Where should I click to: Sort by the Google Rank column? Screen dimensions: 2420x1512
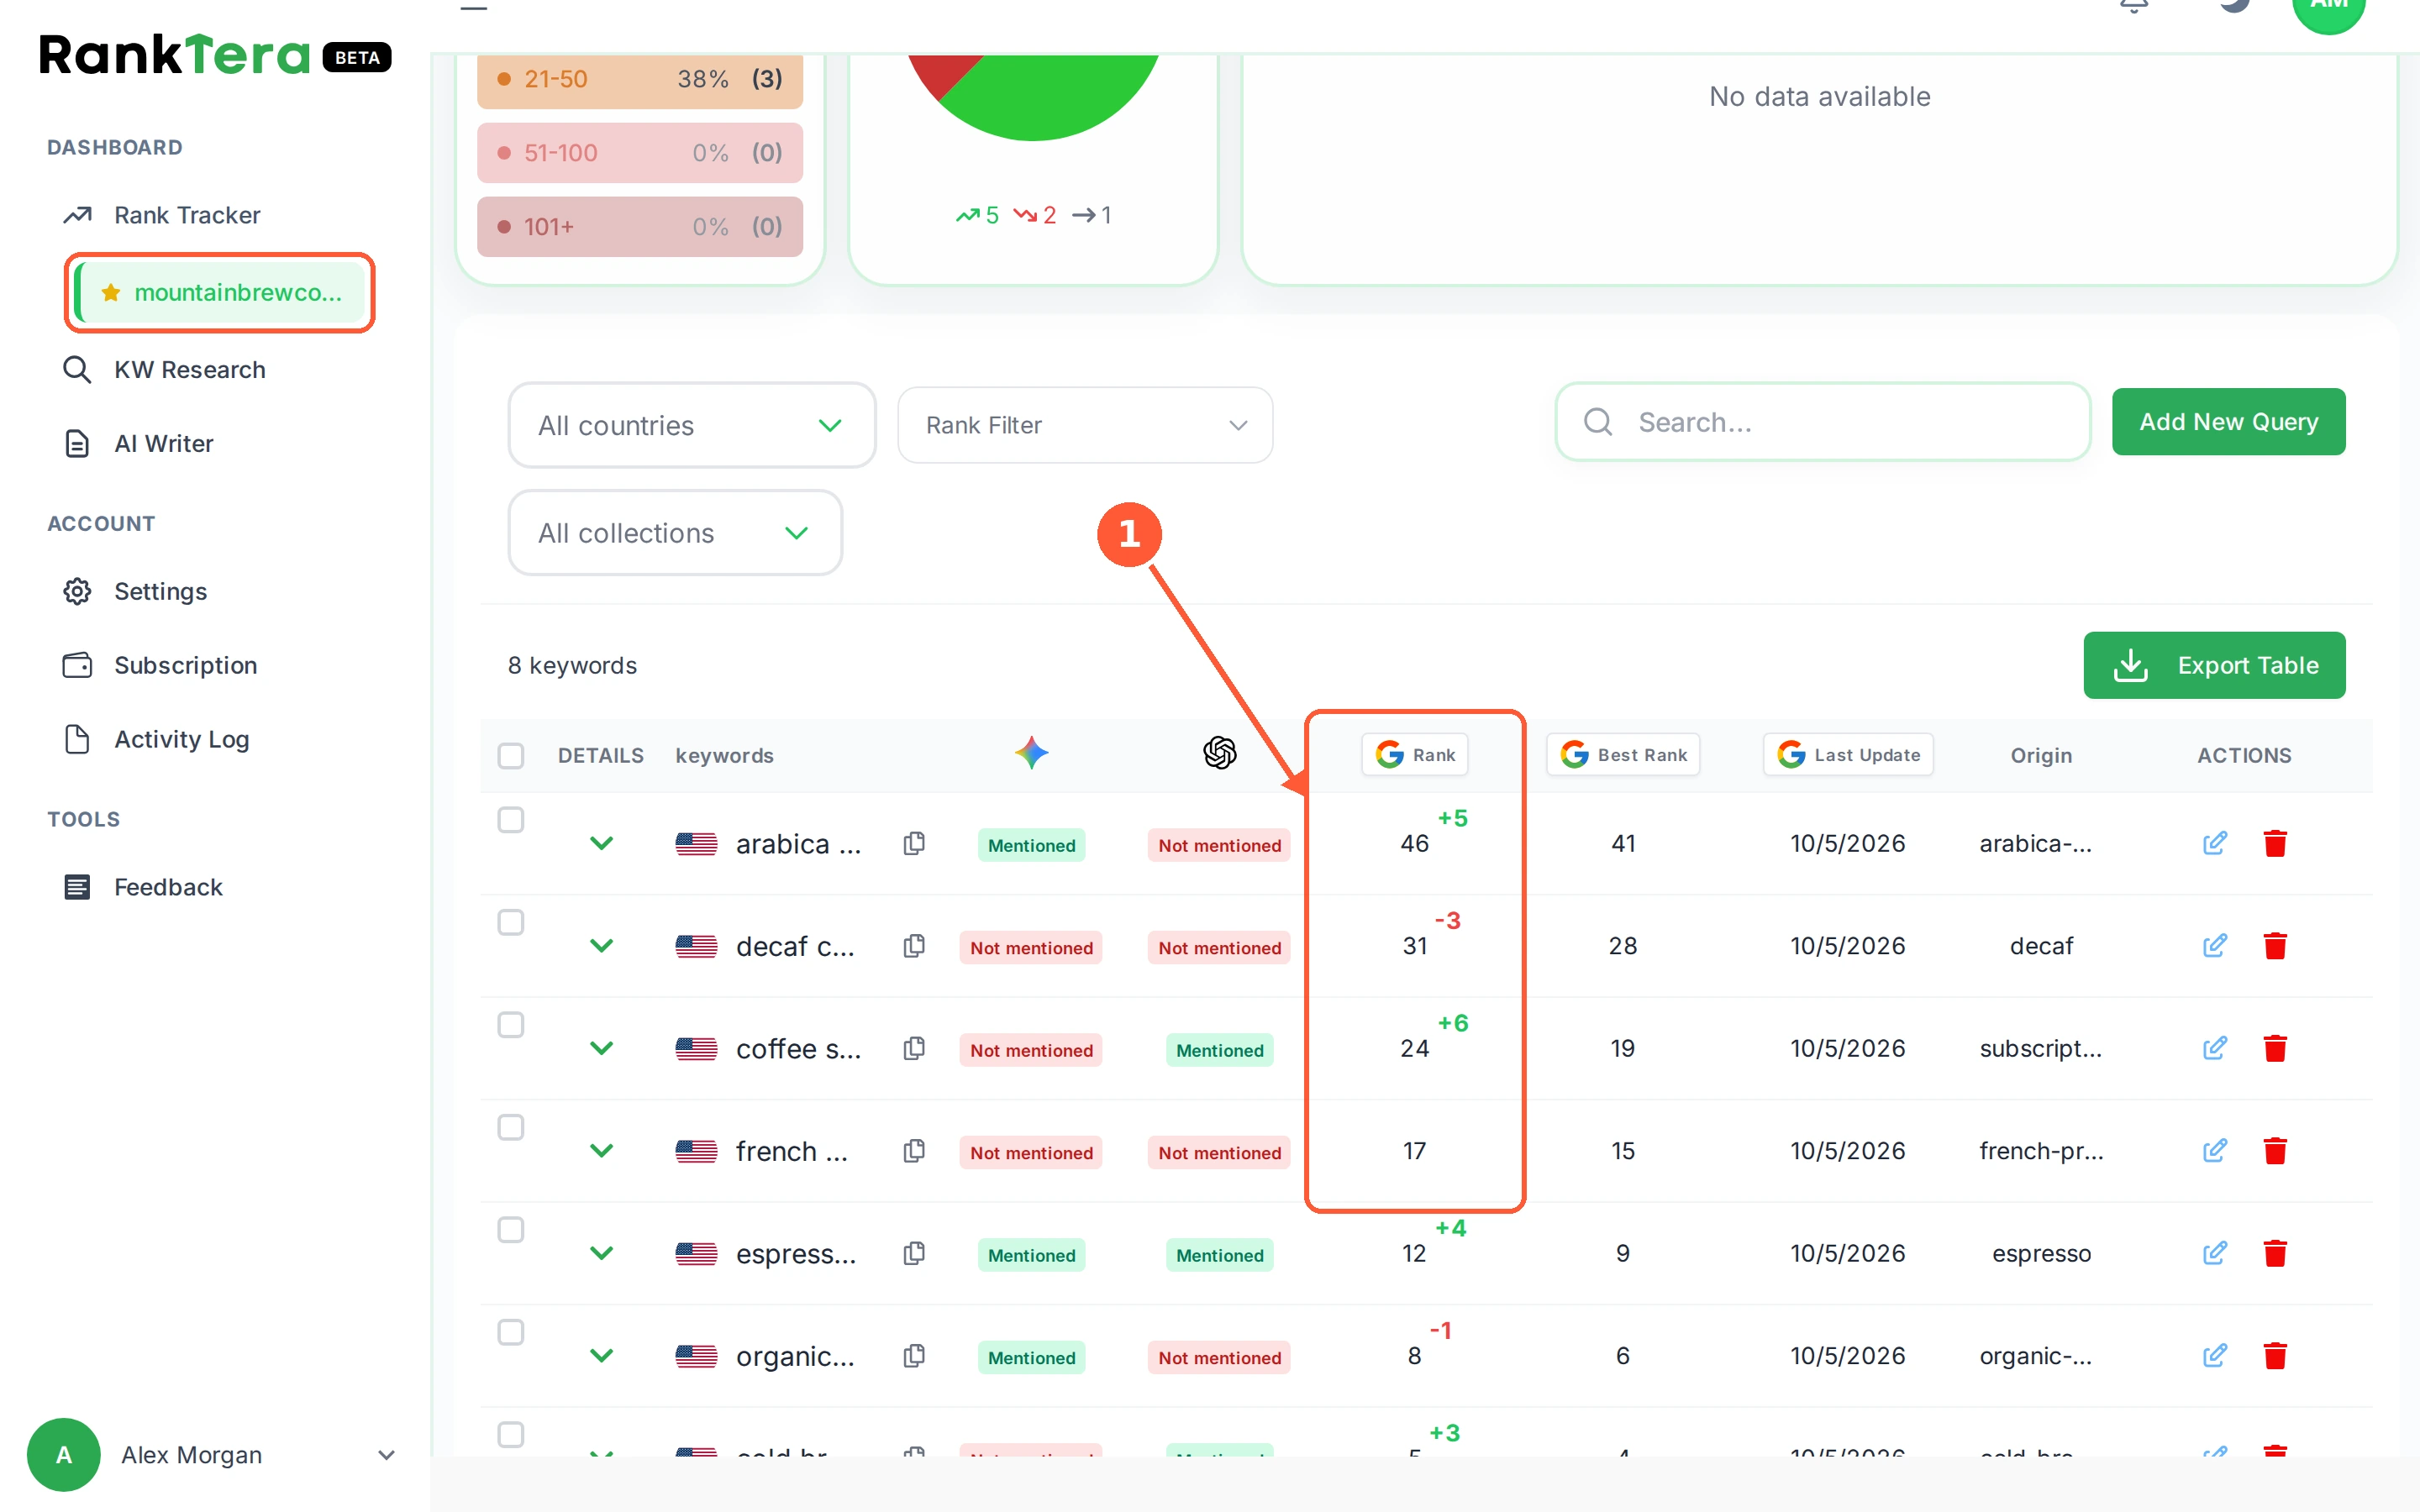click(x=1414, y=755)
